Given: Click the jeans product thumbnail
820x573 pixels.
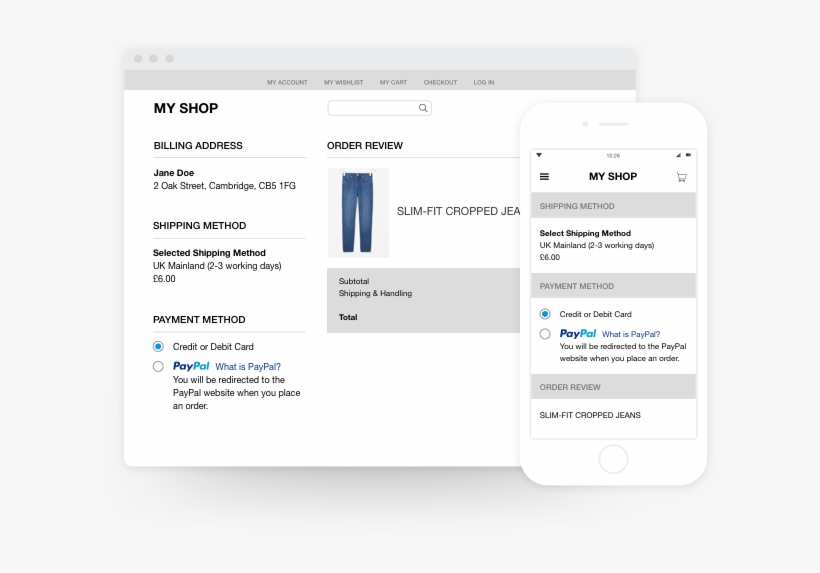Looking at the screenshot, I should point(358,213).
